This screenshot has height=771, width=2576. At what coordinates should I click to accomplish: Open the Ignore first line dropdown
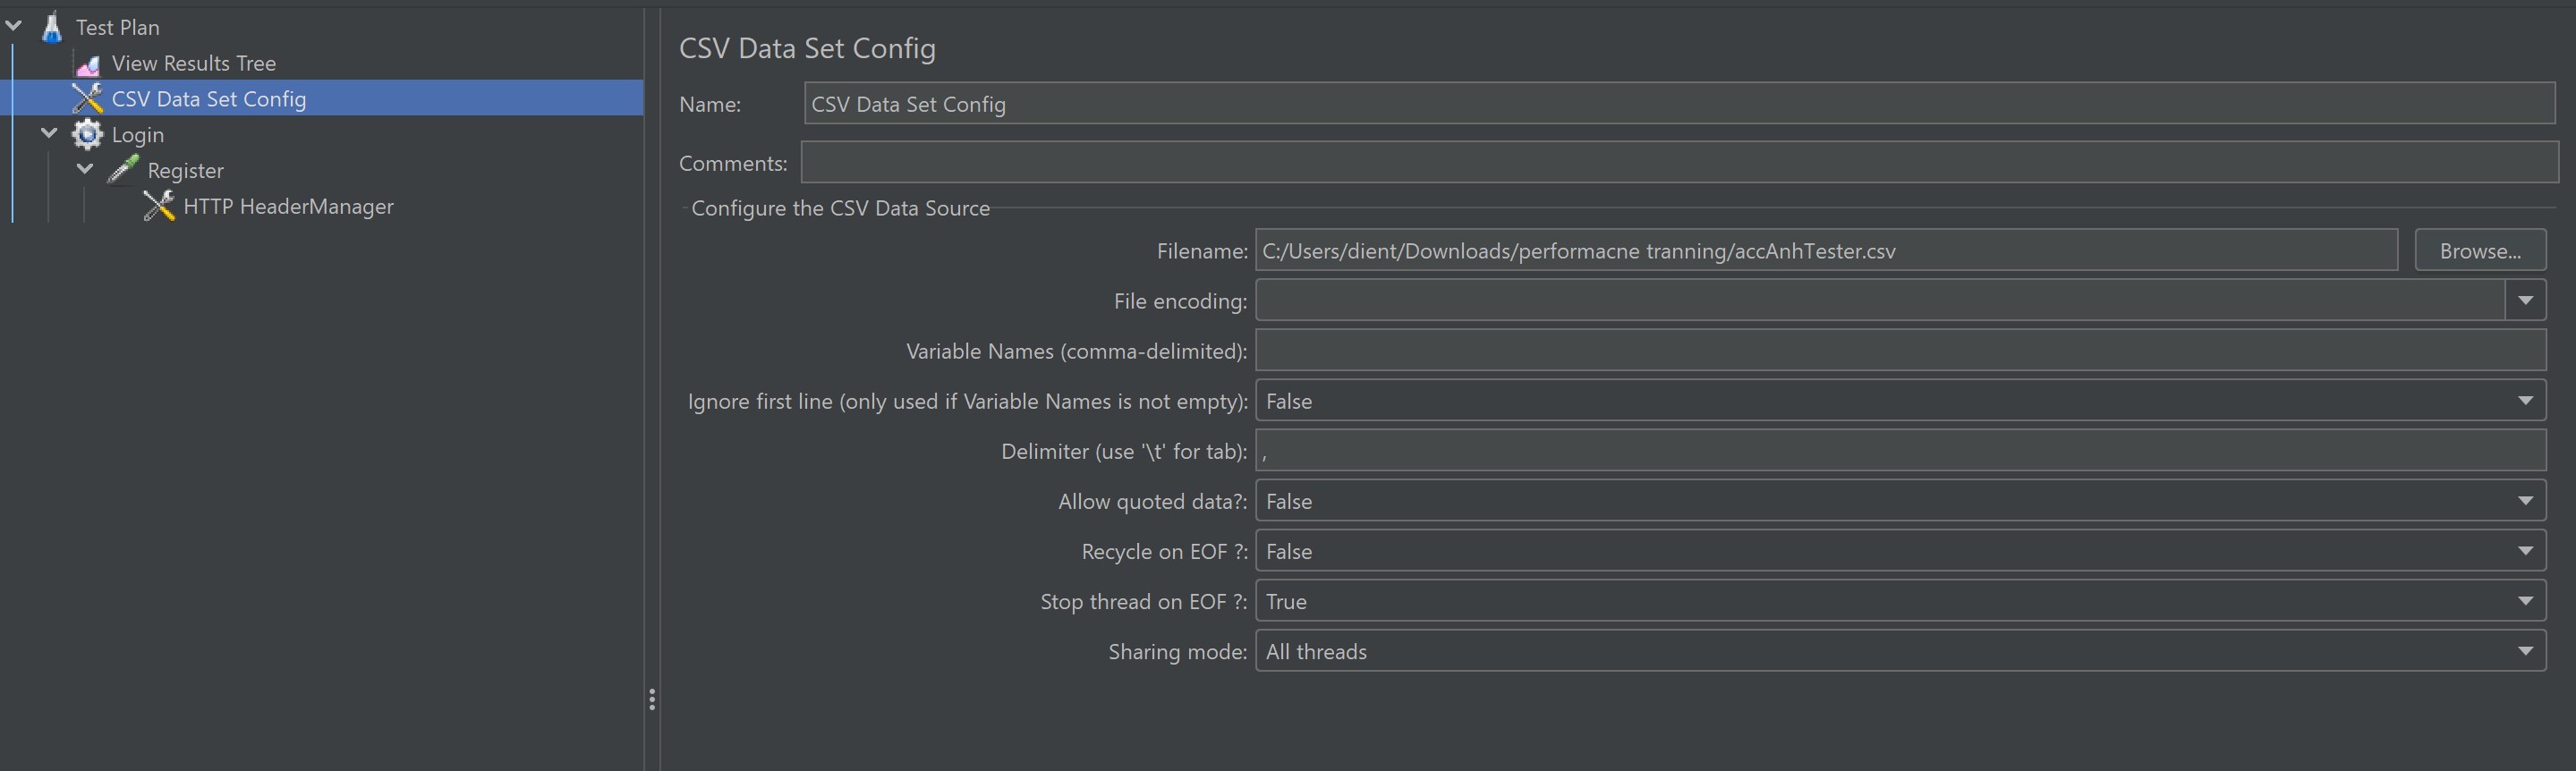[x=2524, y=400]
